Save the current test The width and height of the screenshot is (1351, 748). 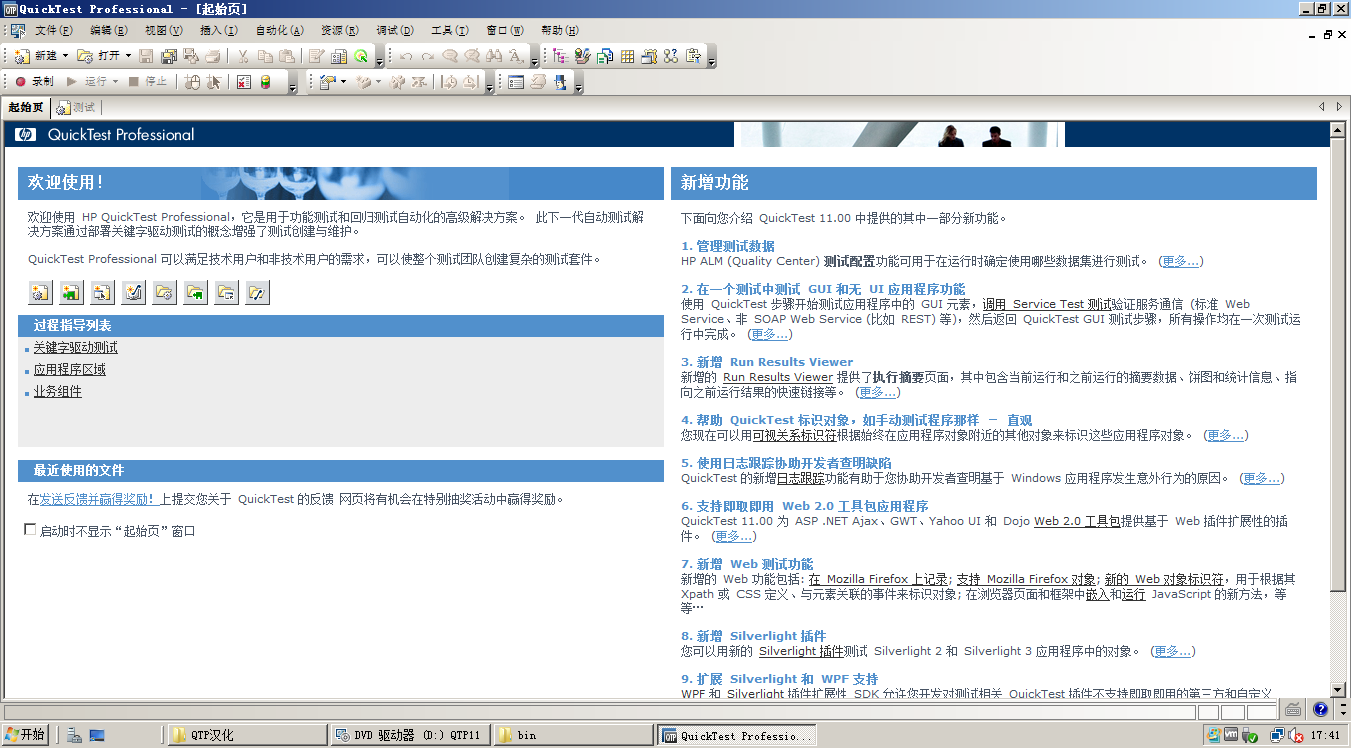[x=146, y=57]
